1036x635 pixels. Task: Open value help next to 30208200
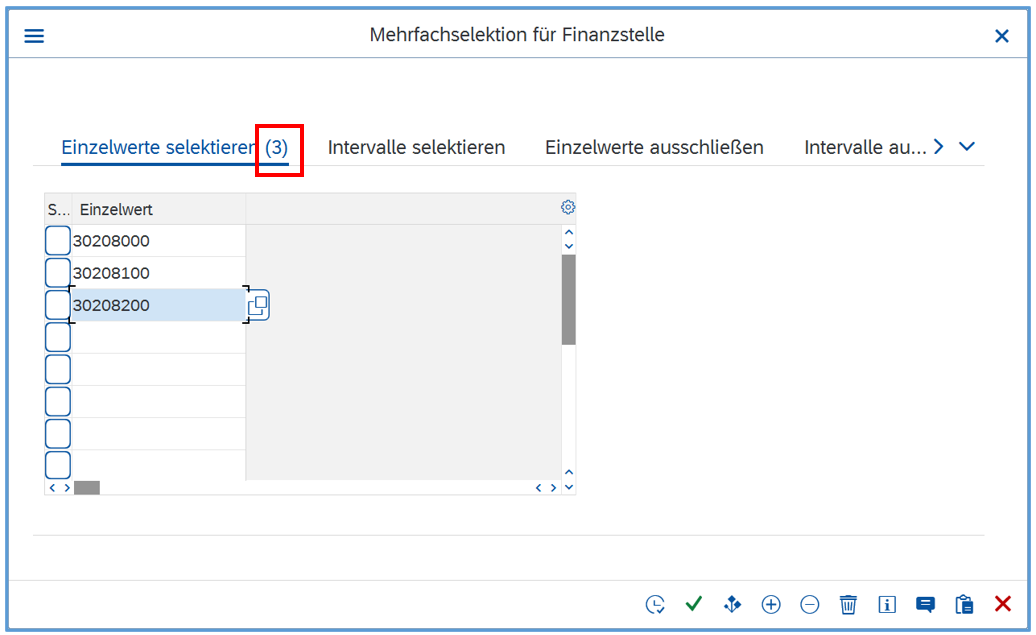(258, 306)
